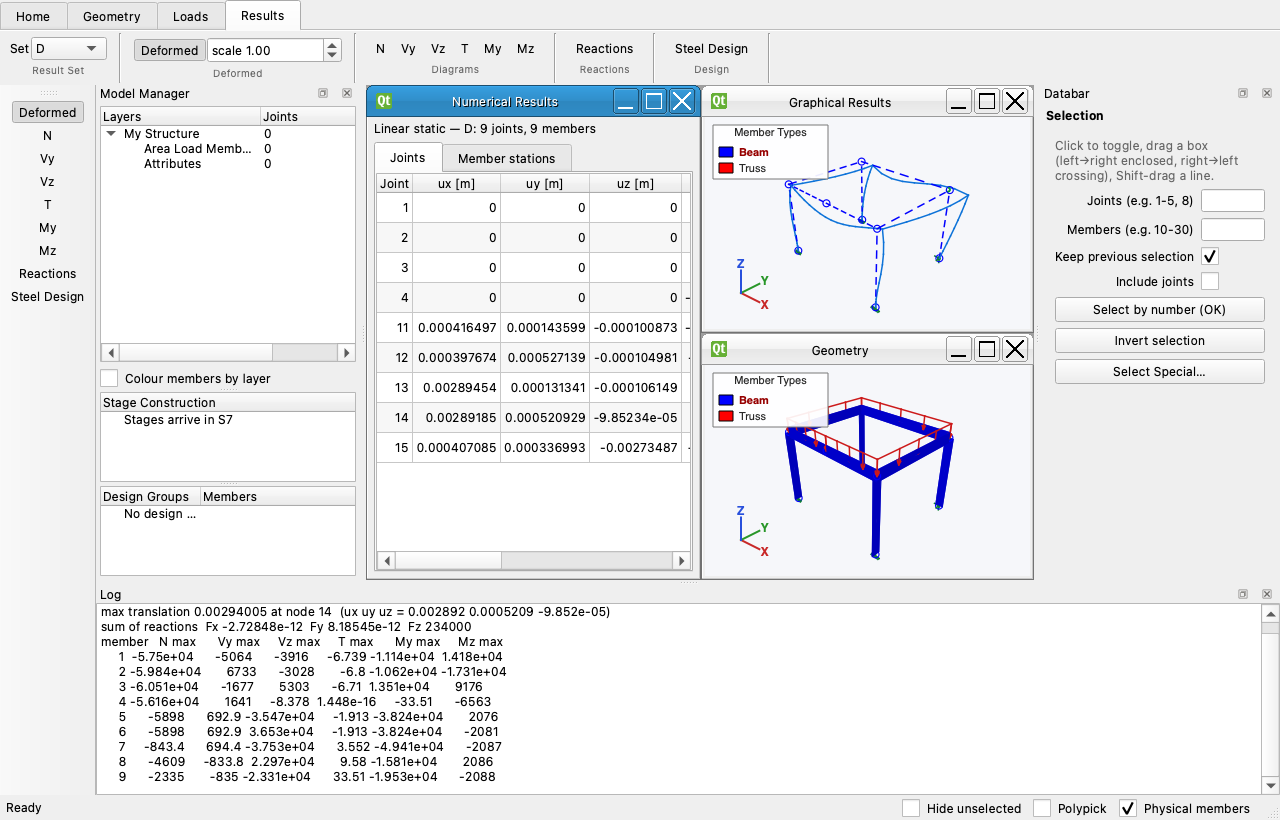Select Mz in left sidebar
Viewport: 1280px width, 820px height.
point(48,250)
